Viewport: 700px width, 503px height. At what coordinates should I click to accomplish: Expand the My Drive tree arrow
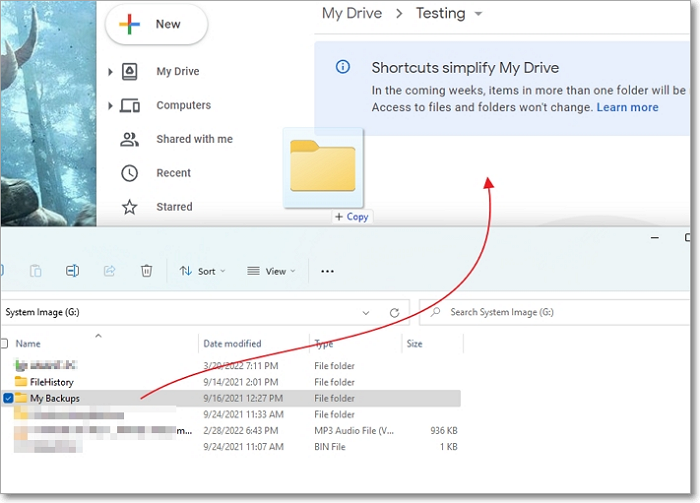coord(110,72)
